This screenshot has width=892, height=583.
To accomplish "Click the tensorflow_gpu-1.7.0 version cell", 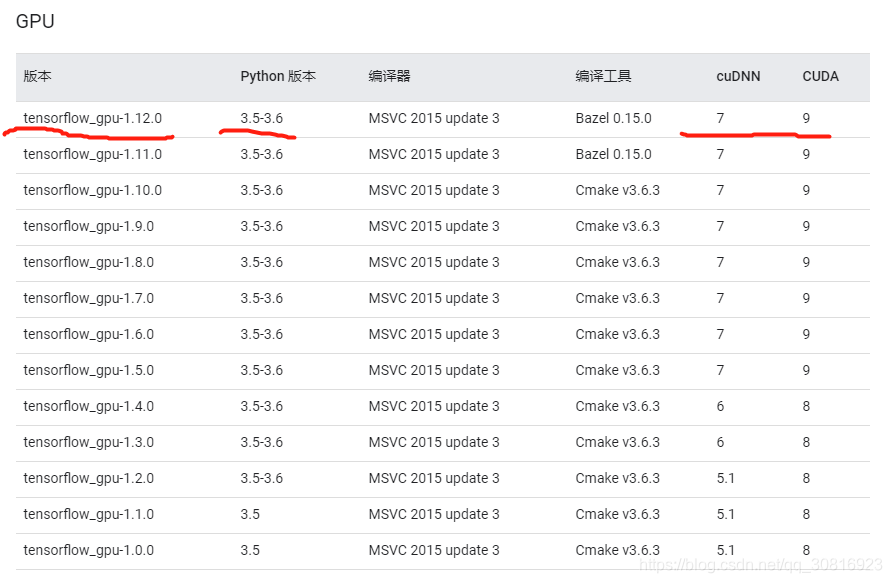I will [x=89, y=298].
